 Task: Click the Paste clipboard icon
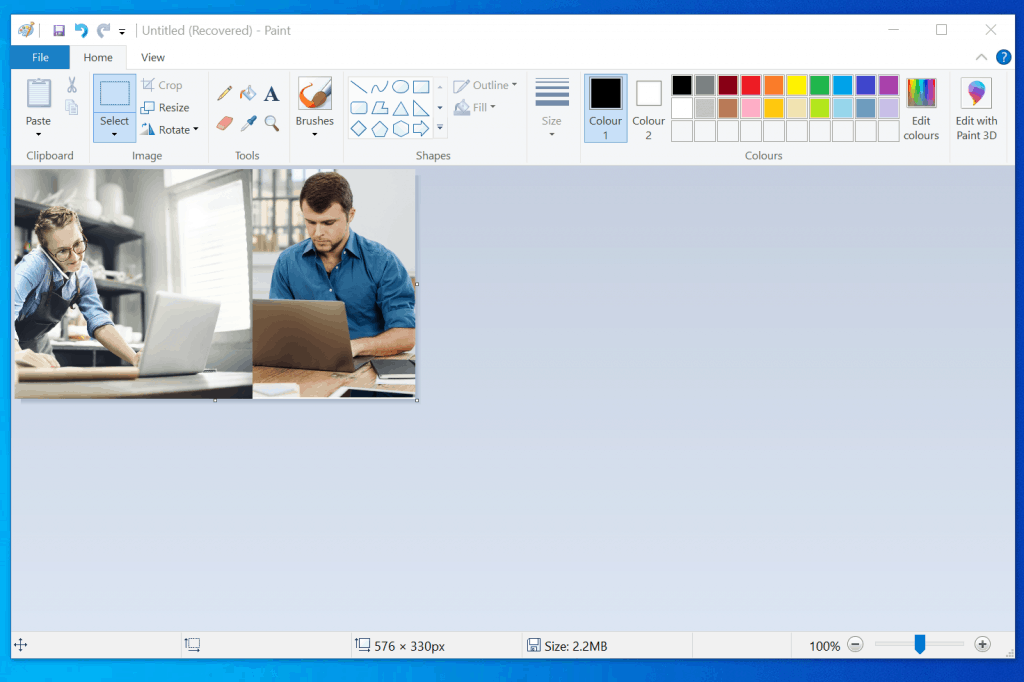[39, 93]
